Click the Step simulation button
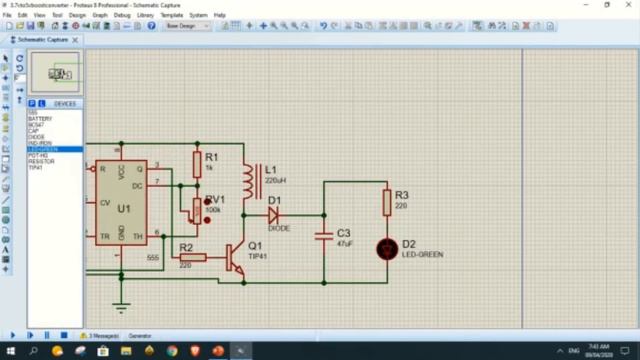This screenshot has height=360, width=640. click(x=30, y=335)
